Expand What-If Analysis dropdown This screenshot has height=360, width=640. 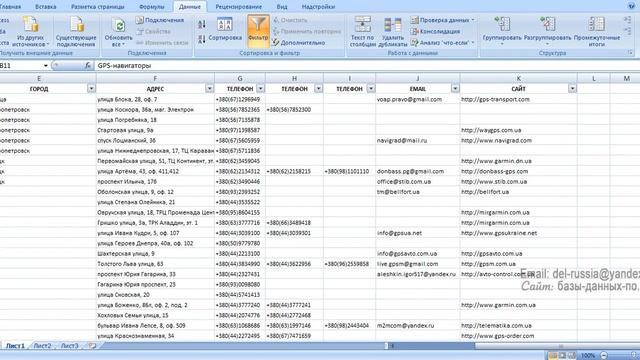(473, 42)
